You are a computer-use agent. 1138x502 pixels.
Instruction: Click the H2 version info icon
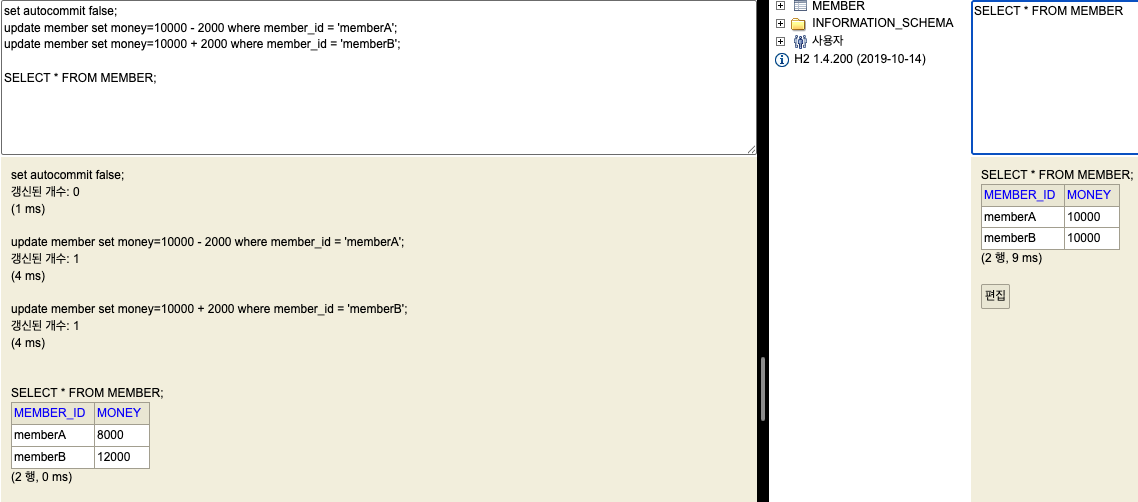[782, 59]
